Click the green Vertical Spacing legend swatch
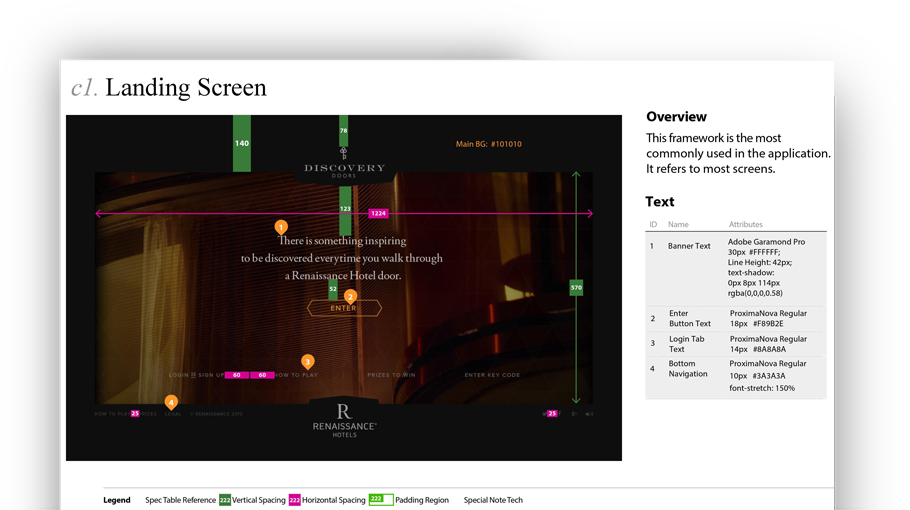This screenshot has height=510, width=910. coord(225,500)
